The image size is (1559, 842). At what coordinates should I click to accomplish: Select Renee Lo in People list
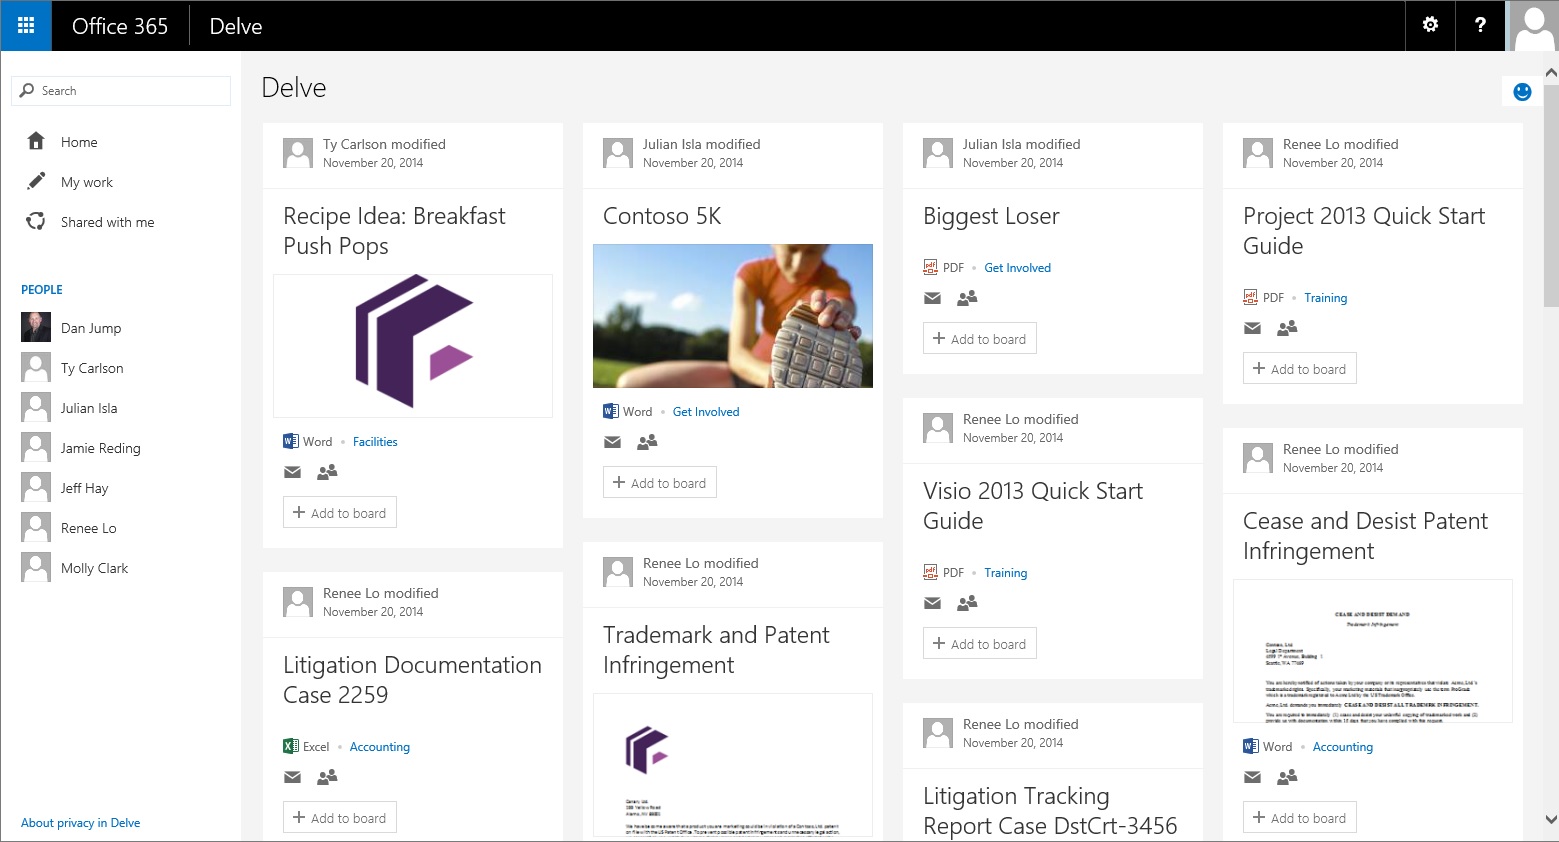pyautogui.click(x=88, y=528)
